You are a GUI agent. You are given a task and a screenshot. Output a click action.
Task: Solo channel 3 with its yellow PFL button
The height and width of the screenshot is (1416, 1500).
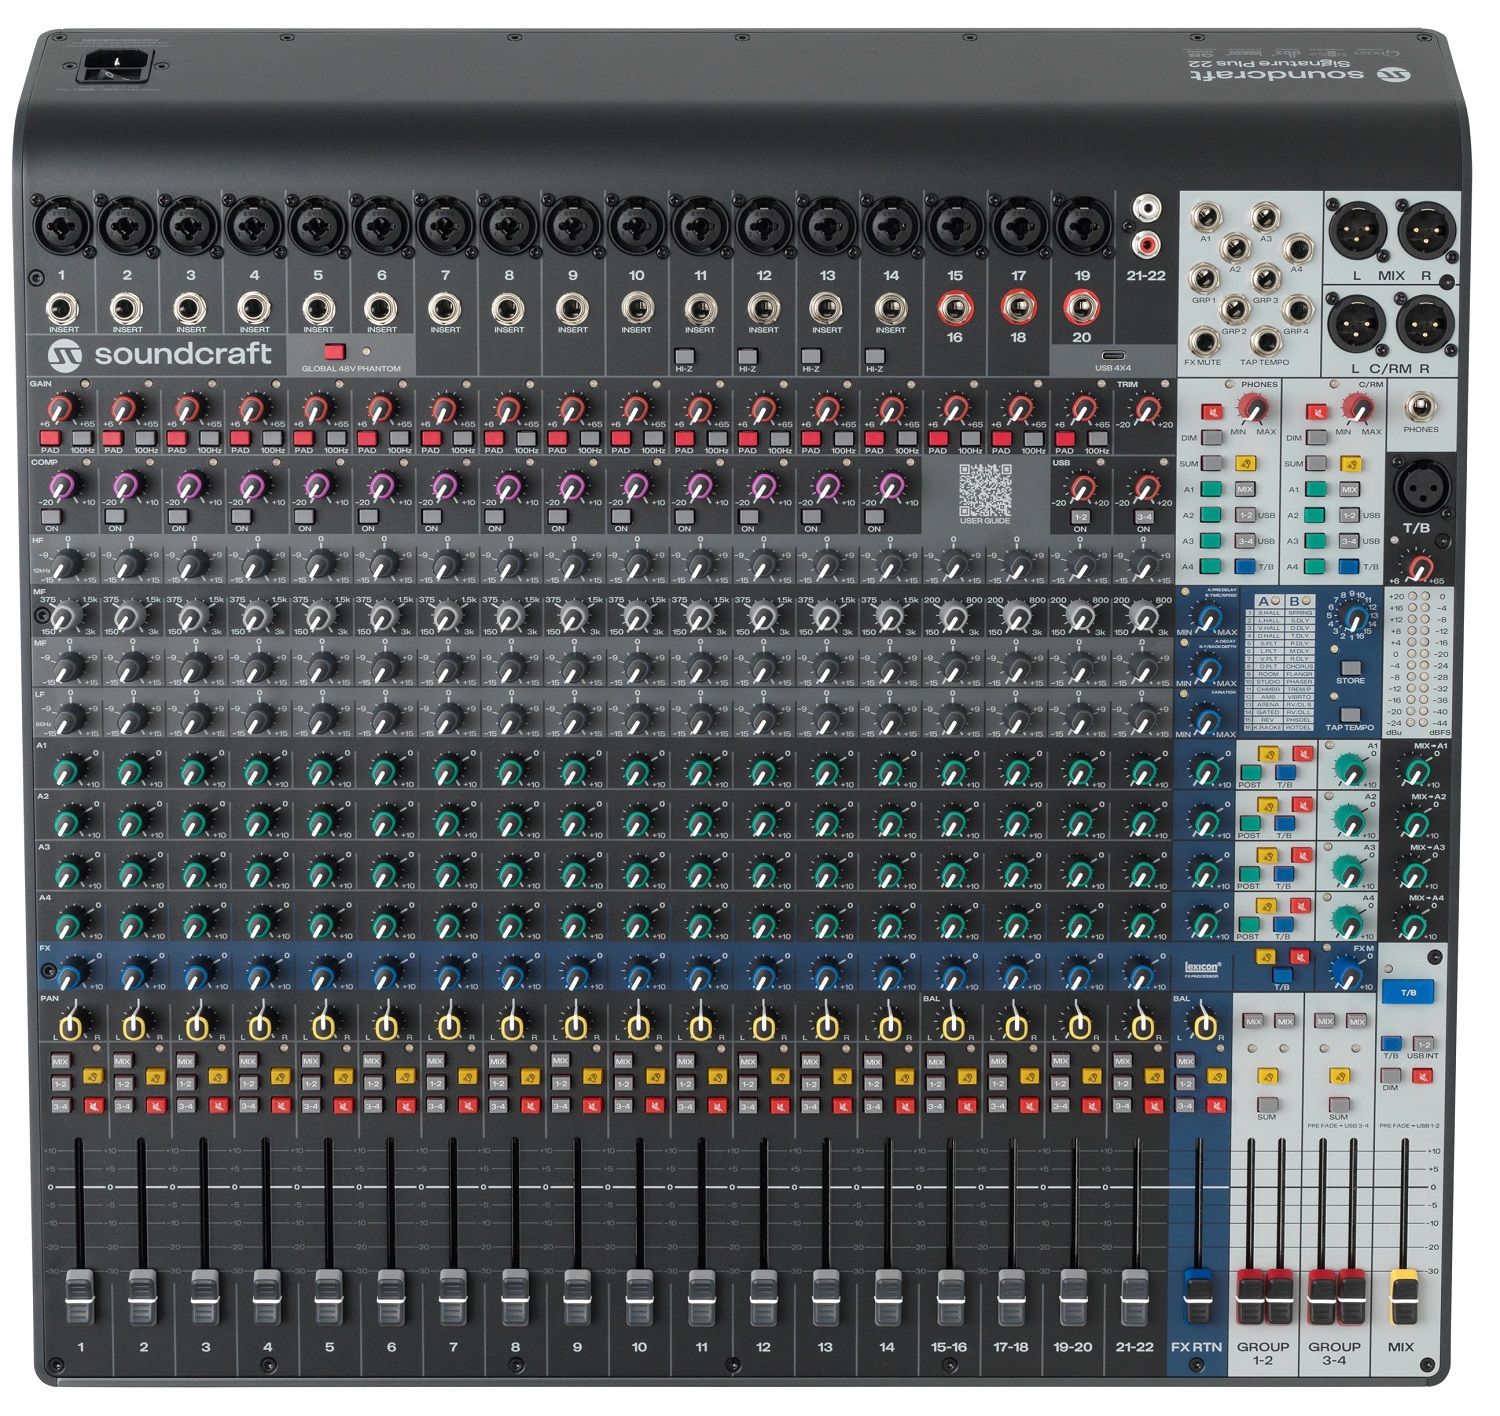point(220,1077)
